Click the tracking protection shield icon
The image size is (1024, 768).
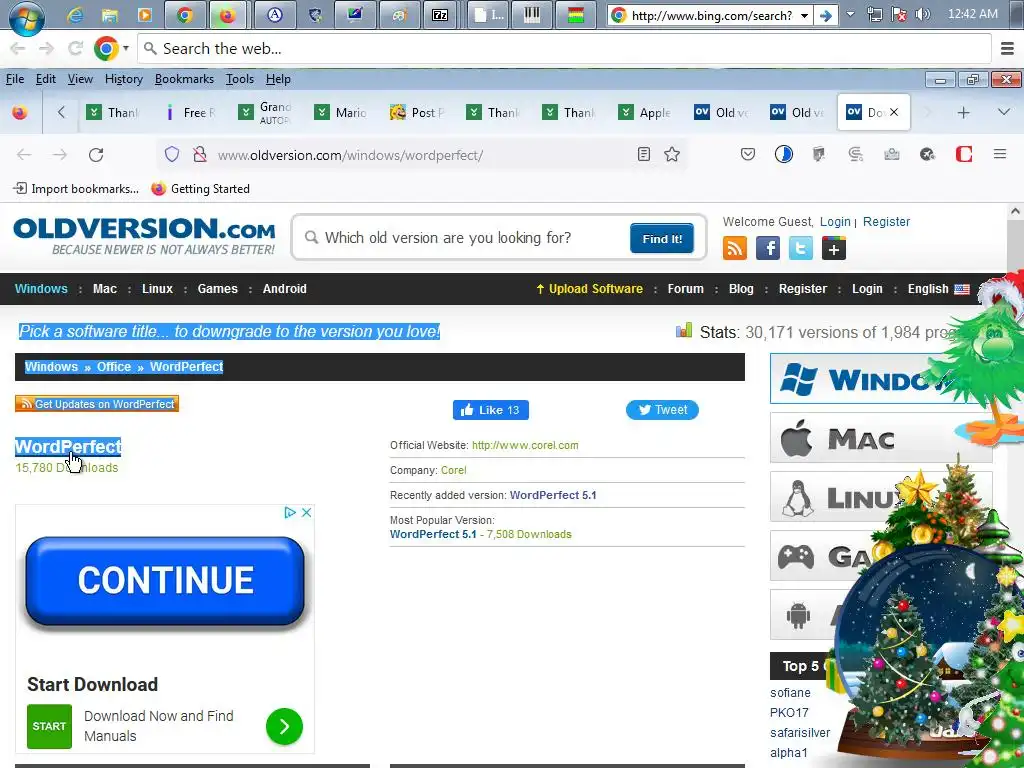click(172, 154)
